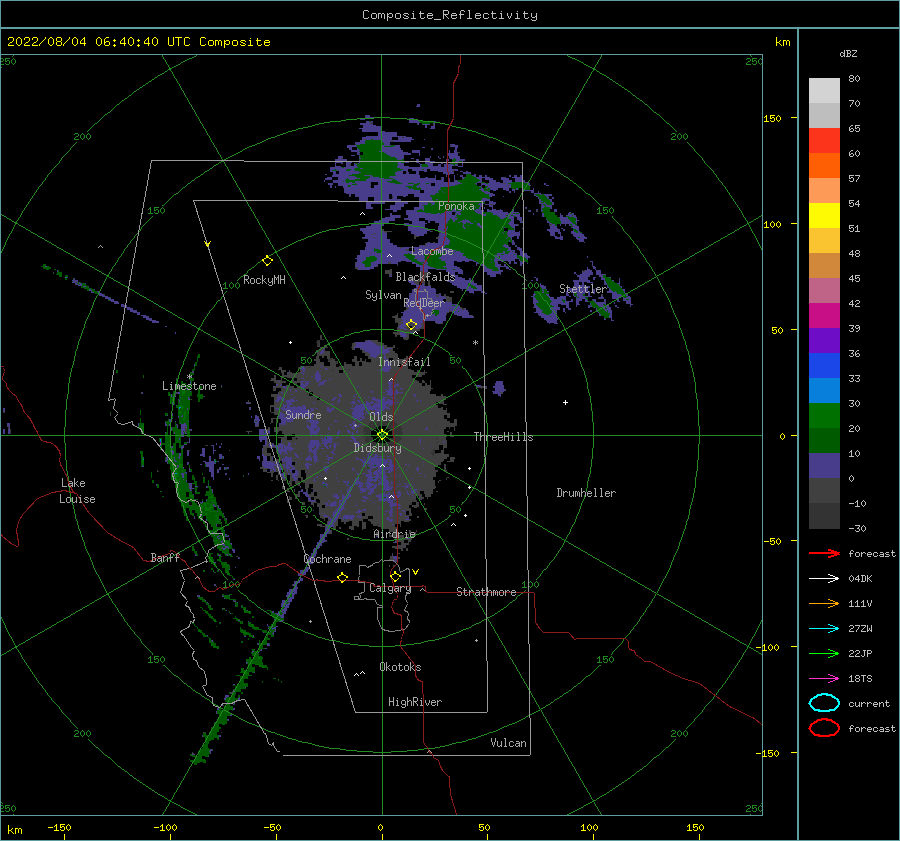Click the Sundre city label
The image size is (900, 841).
click(x=303, y=414)
